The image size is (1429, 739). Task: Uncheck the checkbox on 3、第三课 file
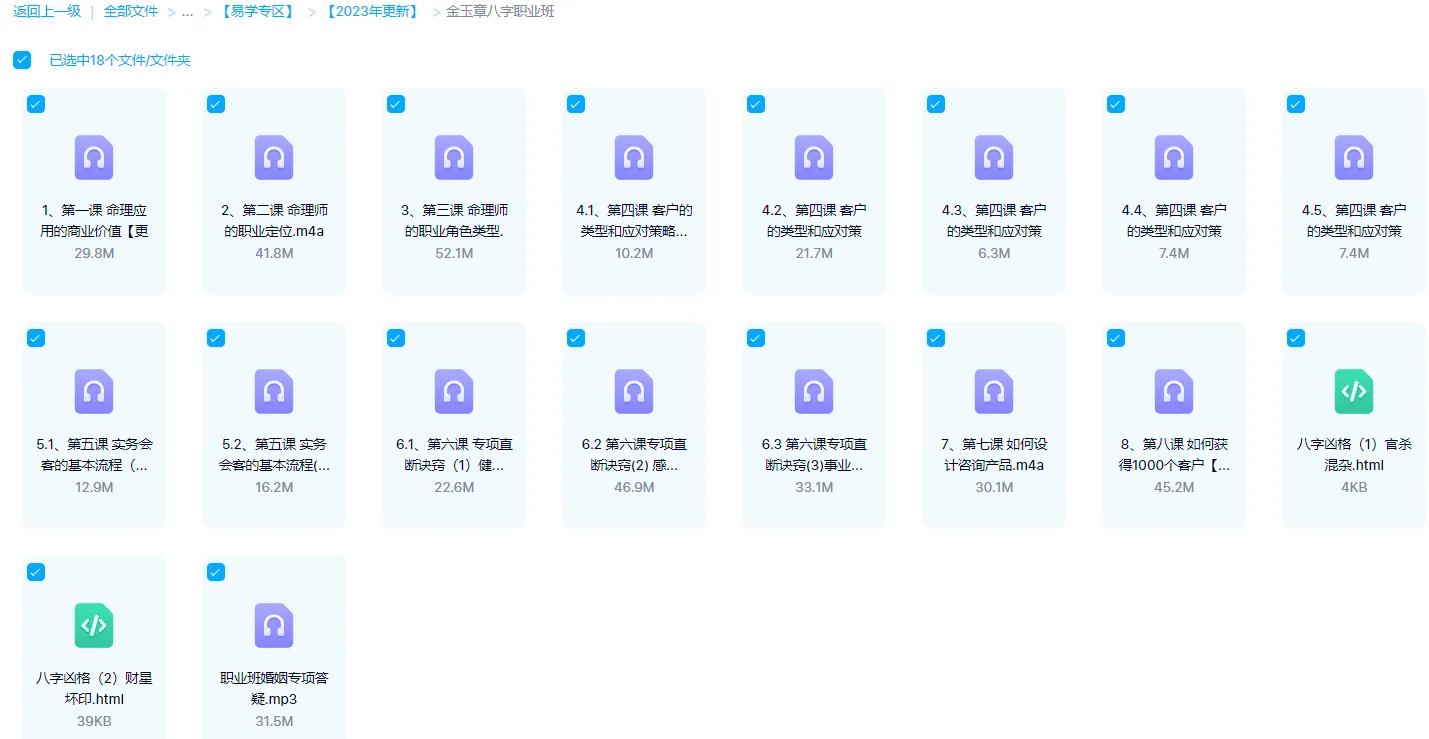tap(396, 104)
